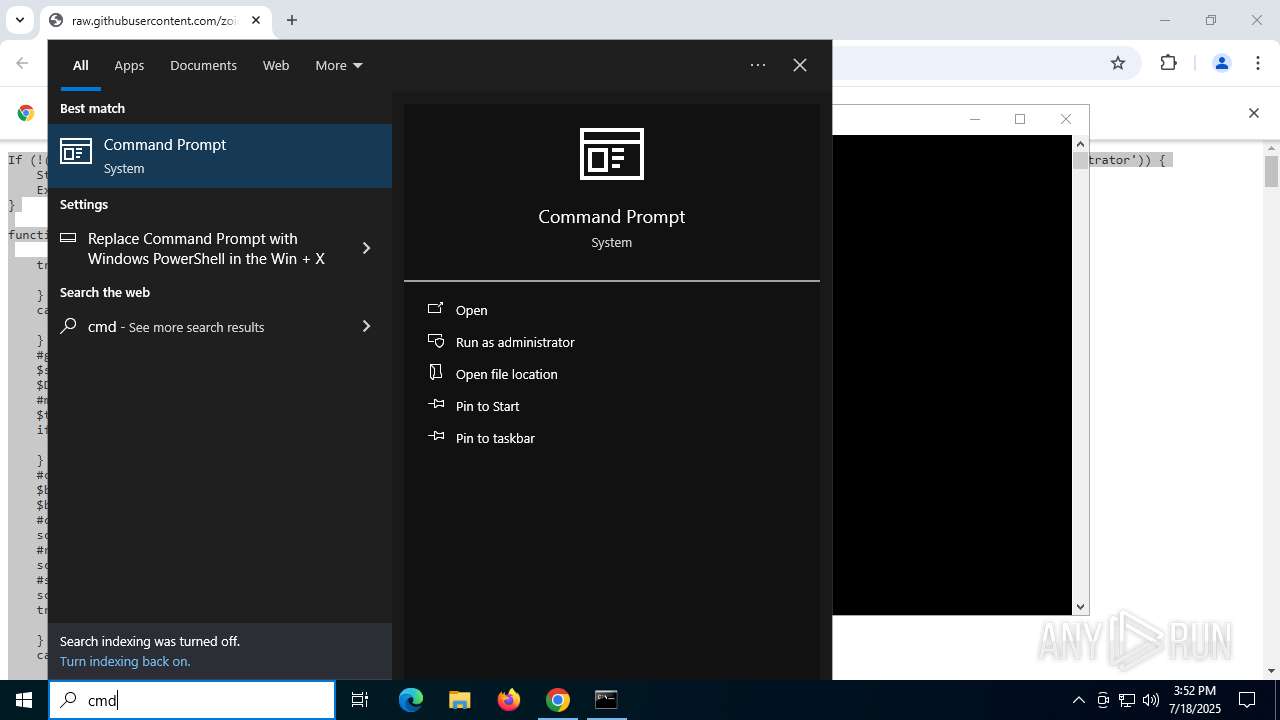Expand the More filter dropdown
The height and width of the screenshot is (720, 1280).
[339, 65]
